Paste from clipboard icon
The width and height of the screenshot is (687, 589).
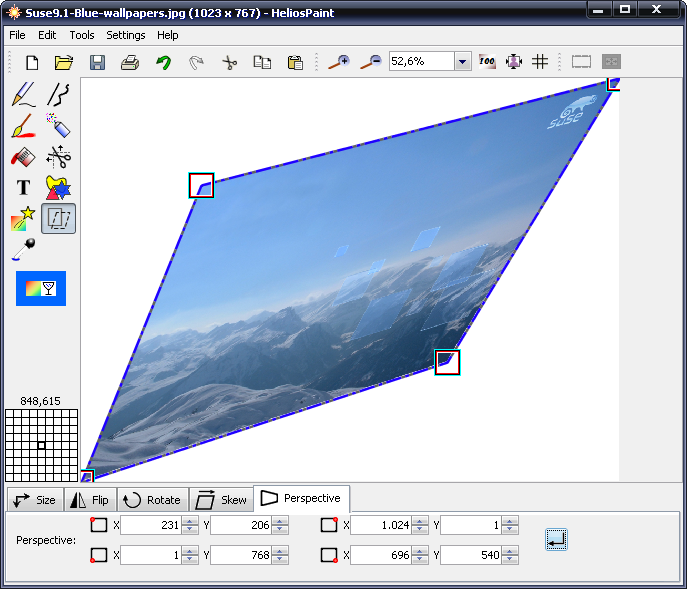295,62
